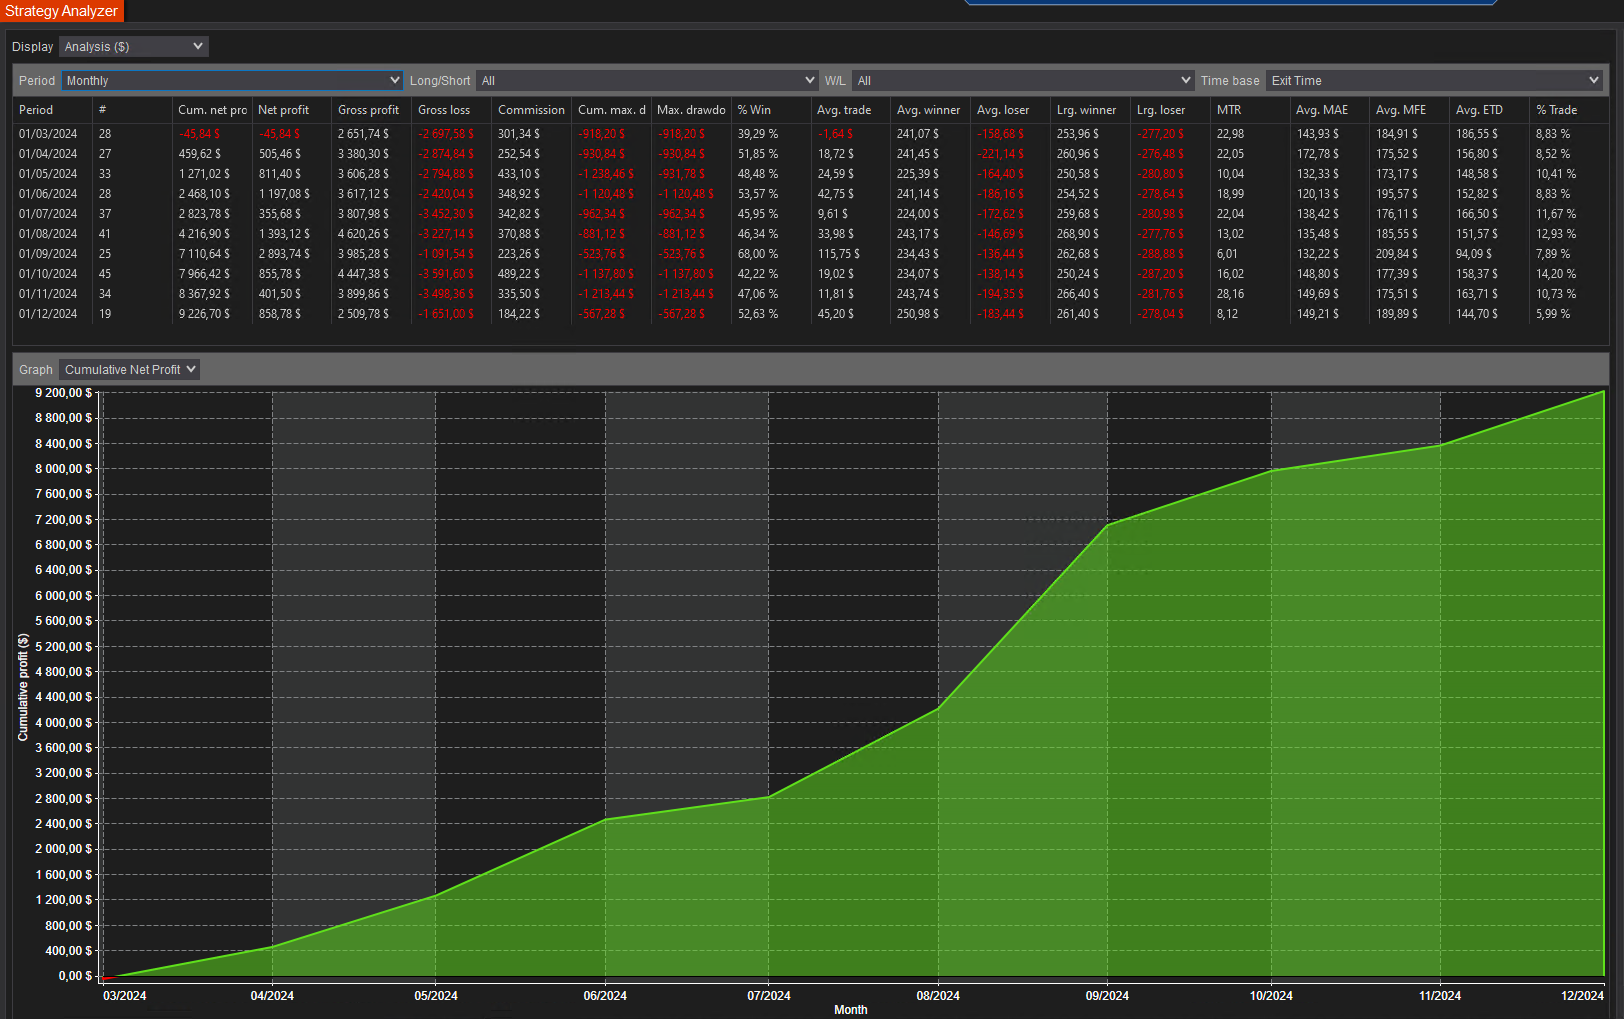1624x1019 pixels.
Task: Click the 06/2024 label on chart axis
Action: pos(605,996)
